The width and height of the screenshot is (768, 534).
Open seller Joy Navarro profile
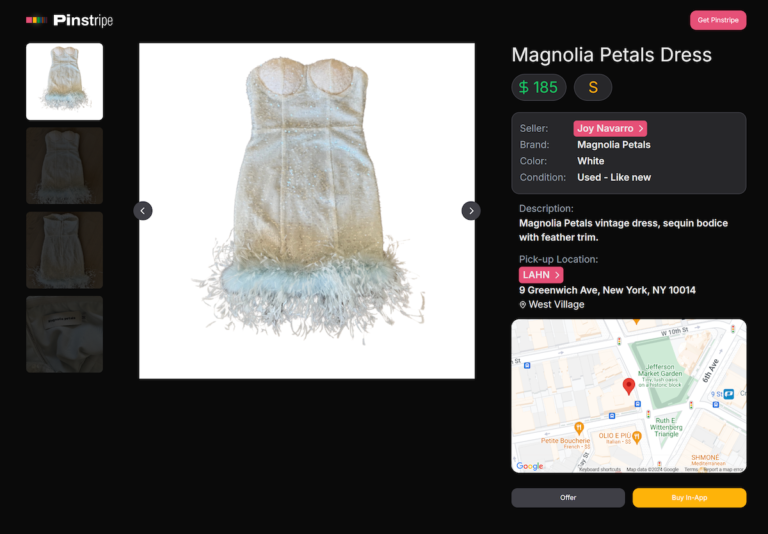[x=610, y=128]
